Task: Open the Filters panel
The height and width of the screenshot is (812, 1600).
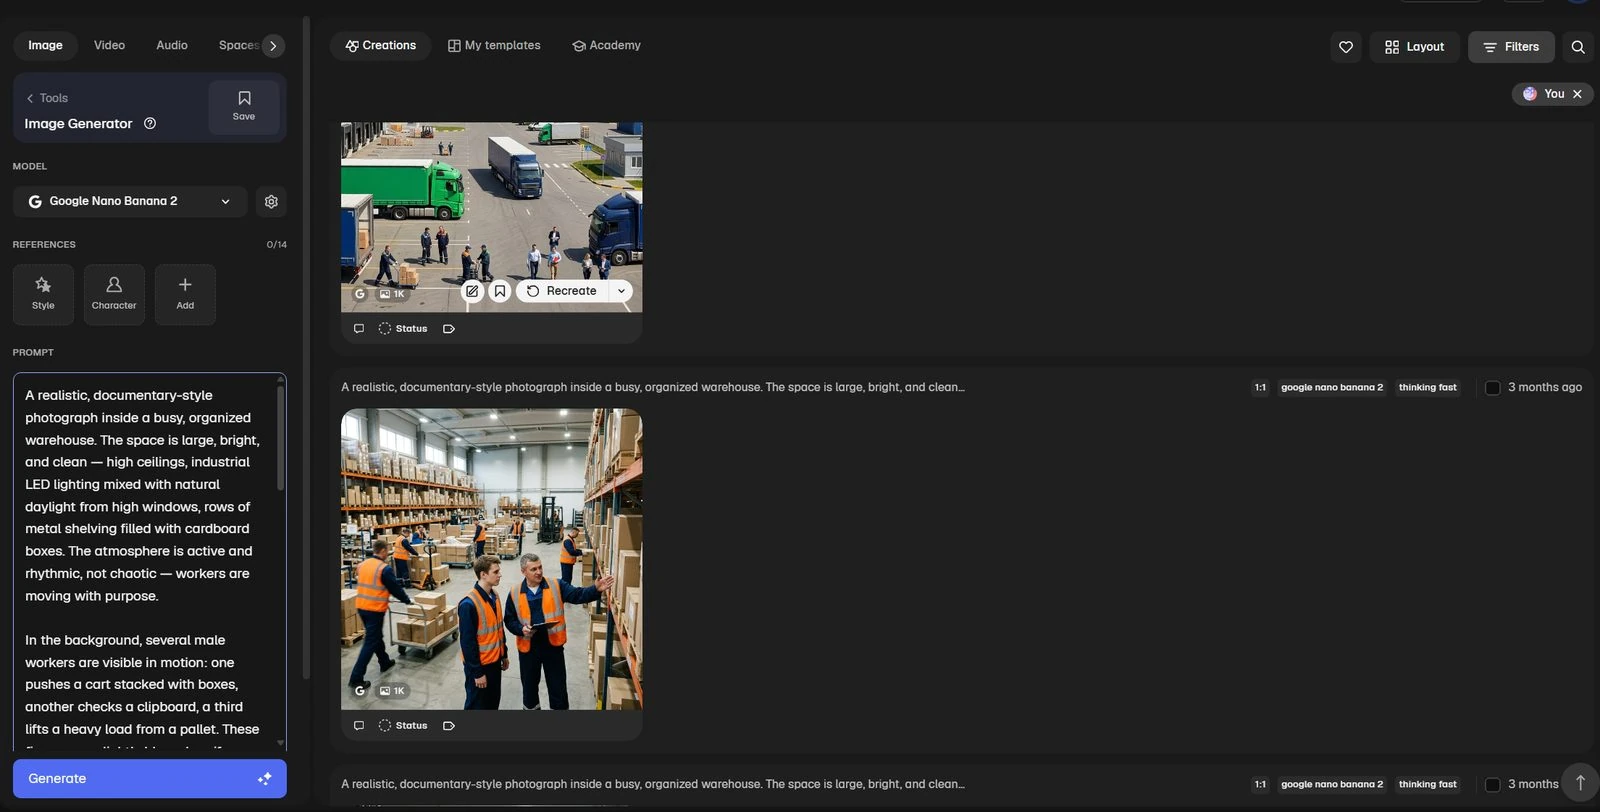Action: 1511,47
